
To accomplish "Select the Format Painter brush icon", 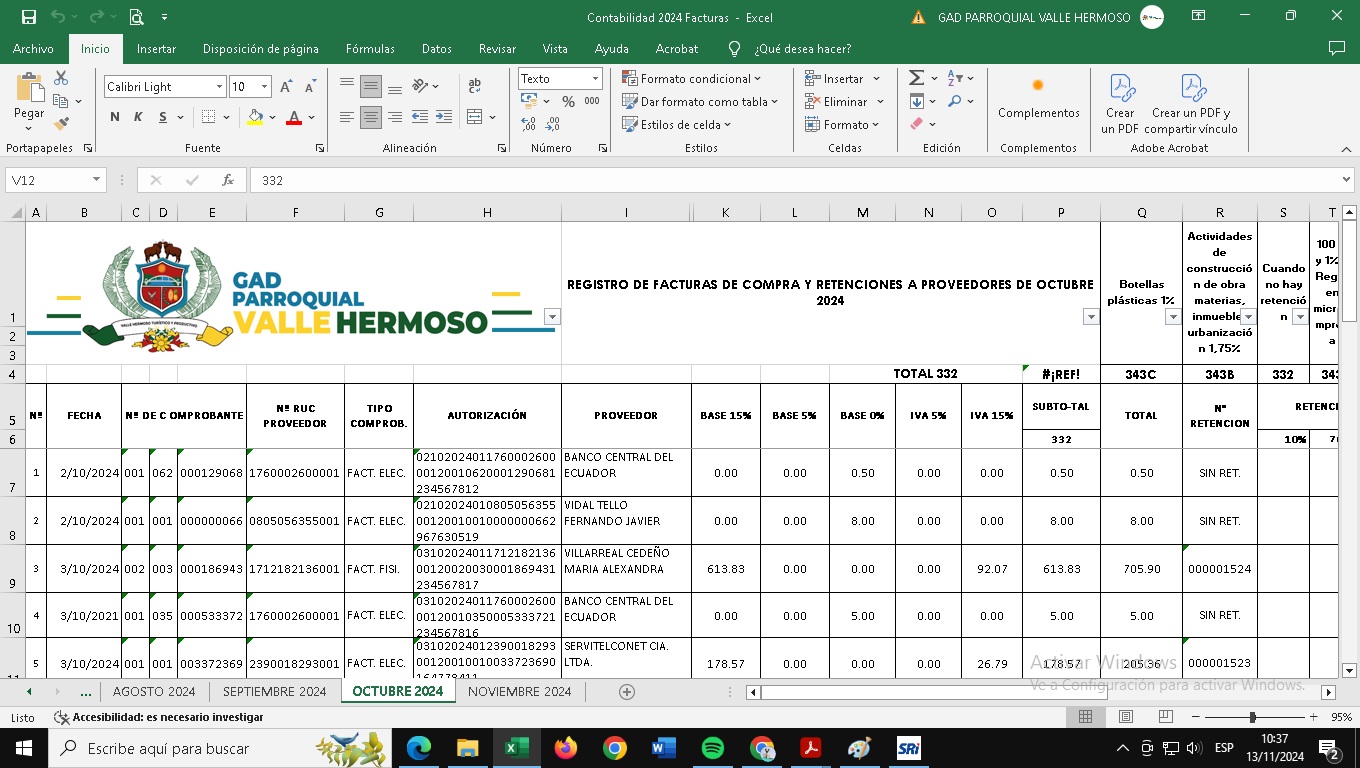I will click(61, 124).
